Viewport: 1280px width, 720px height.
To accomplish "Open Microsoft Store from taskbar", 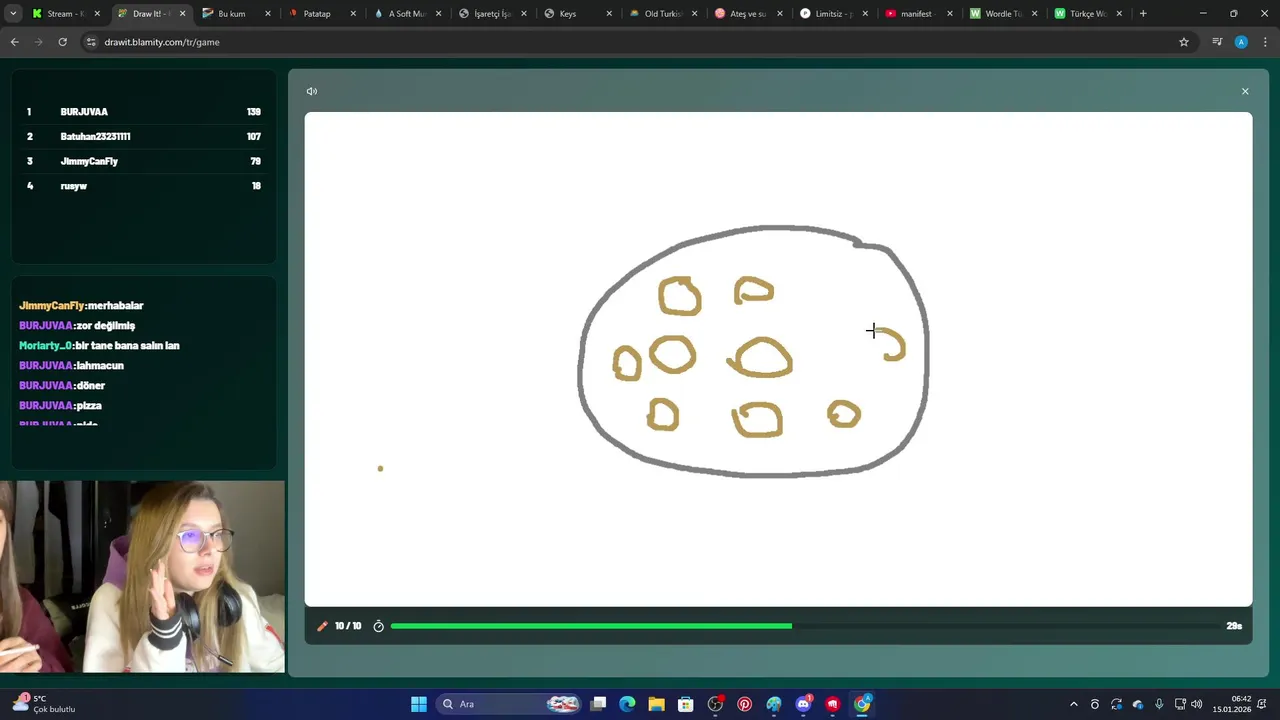I will (686, 704).
